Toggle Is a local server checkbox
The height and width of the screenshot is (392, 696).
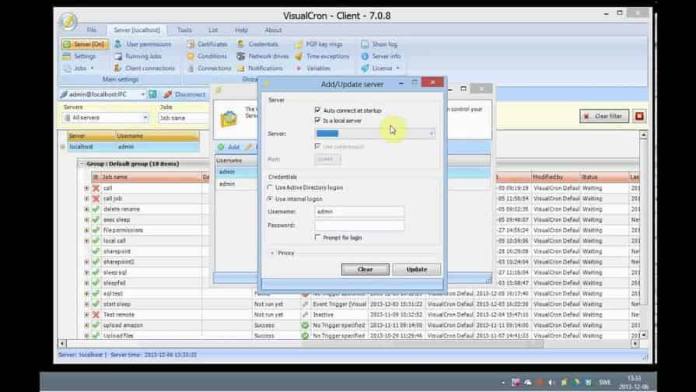[317, 120]
